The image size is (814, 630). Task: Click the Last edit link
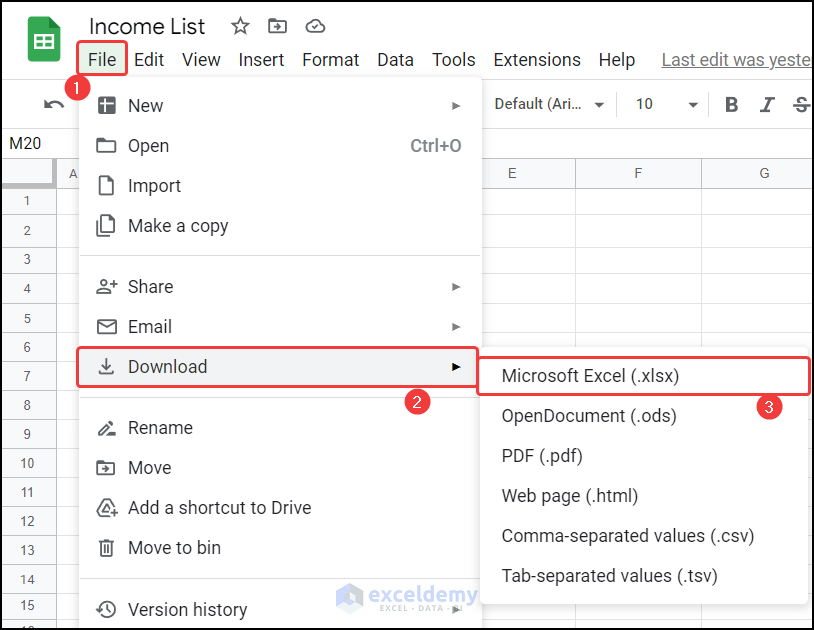click(x=736, y=60)
